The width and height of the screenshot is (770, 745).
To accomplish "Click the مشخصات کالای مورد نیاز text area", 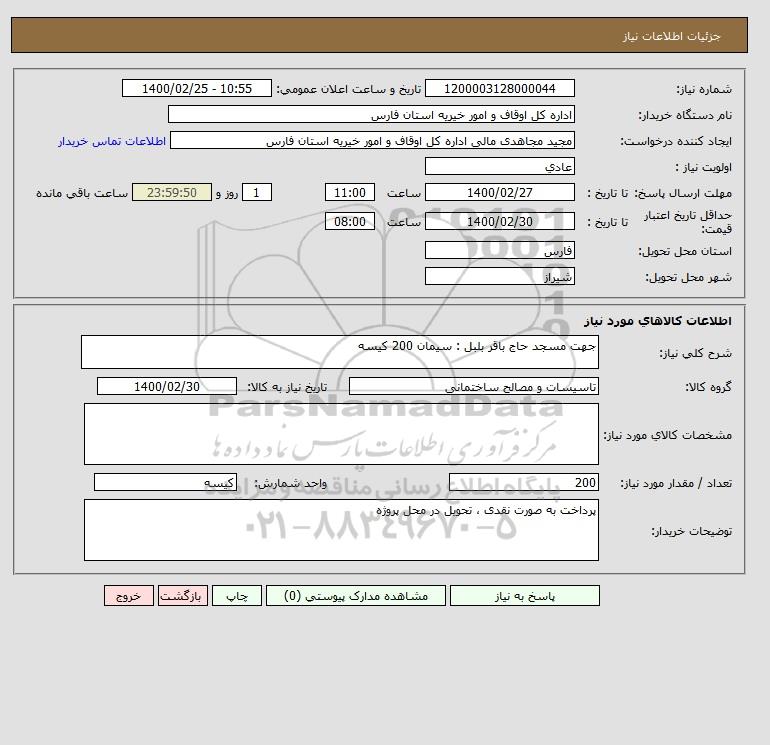I will click(x=341, y=434).
